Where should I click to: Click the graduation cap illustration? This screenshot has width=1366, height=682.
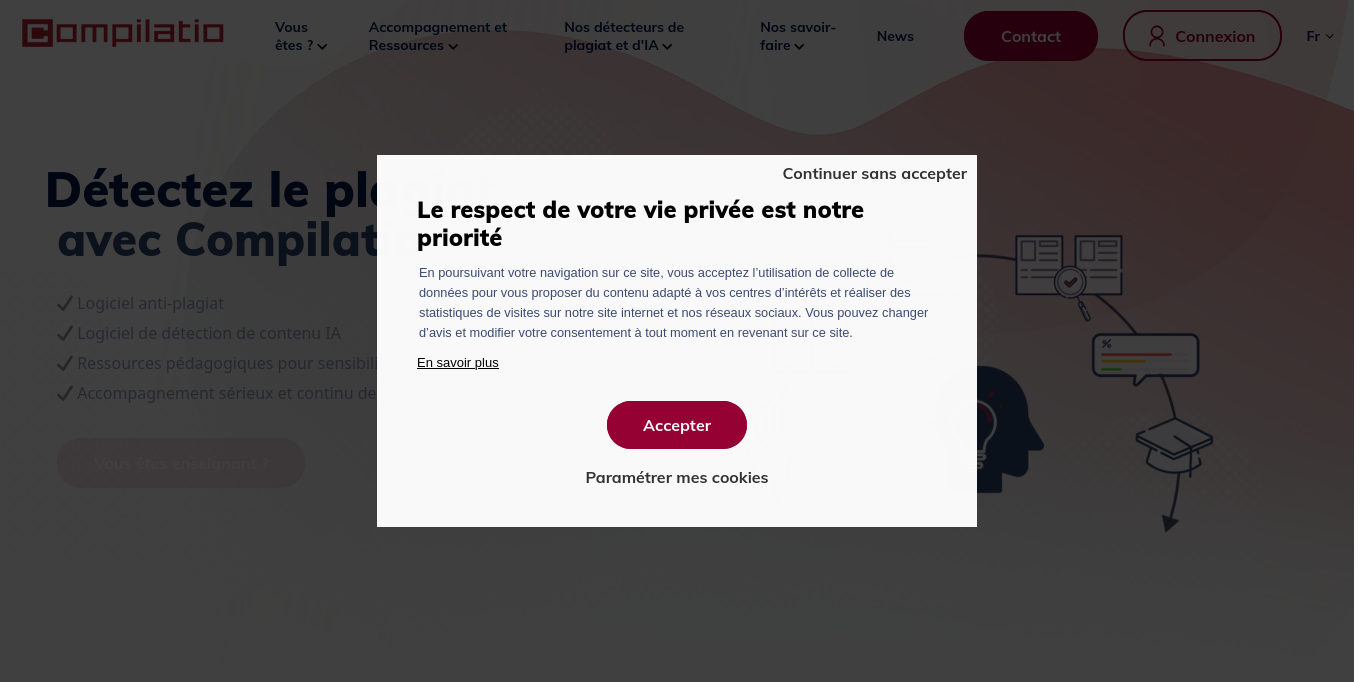point(1174,443)
